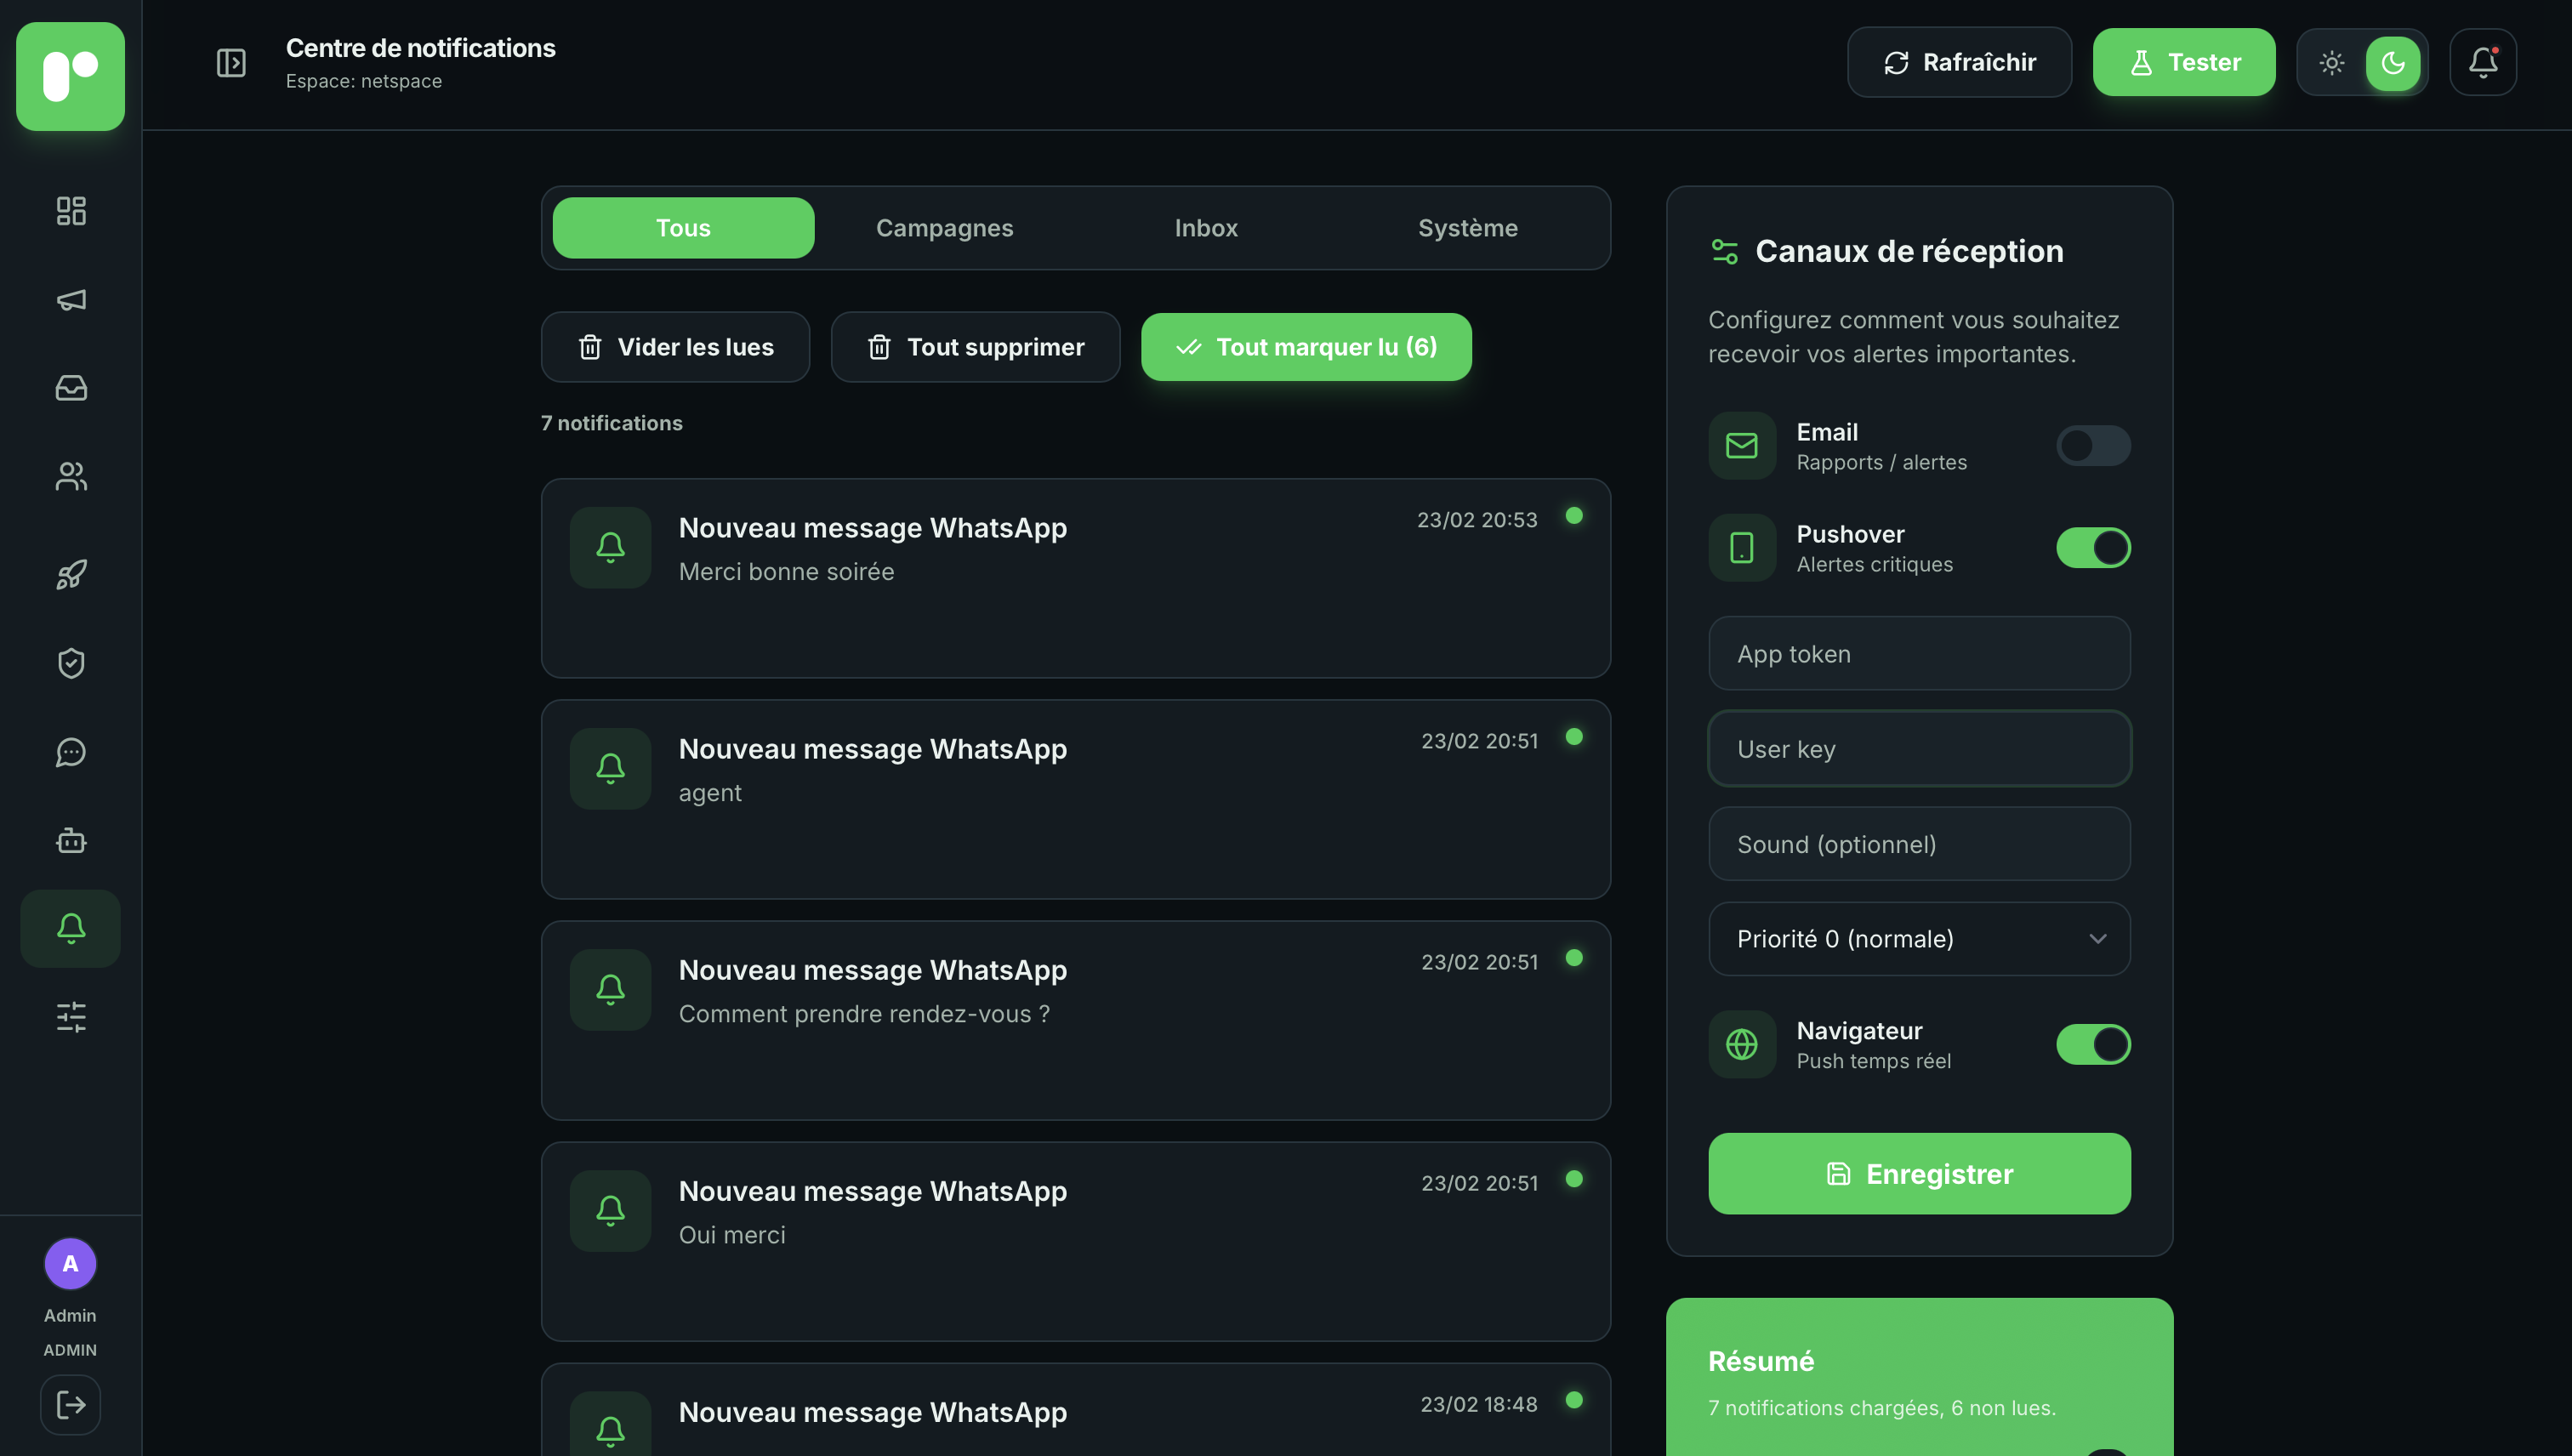Disable the Navigateur push toggle
Image resolution: width=2572 pixels, height=1456 pixels.
click(x=2093, y=1044)
